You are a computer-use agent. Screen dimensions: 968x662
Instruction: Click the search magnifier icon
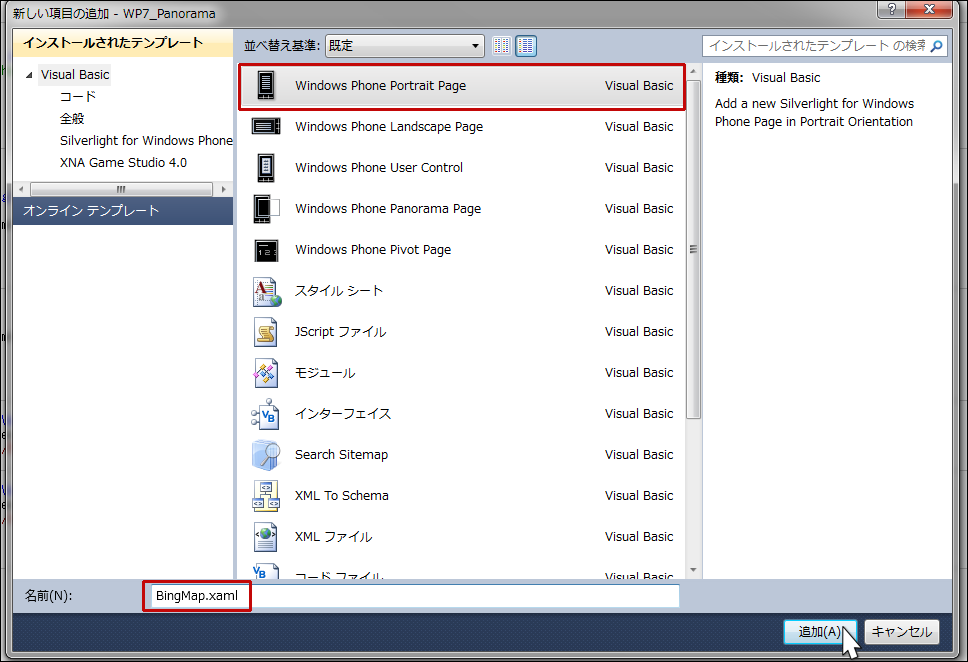tap(937, 46)
